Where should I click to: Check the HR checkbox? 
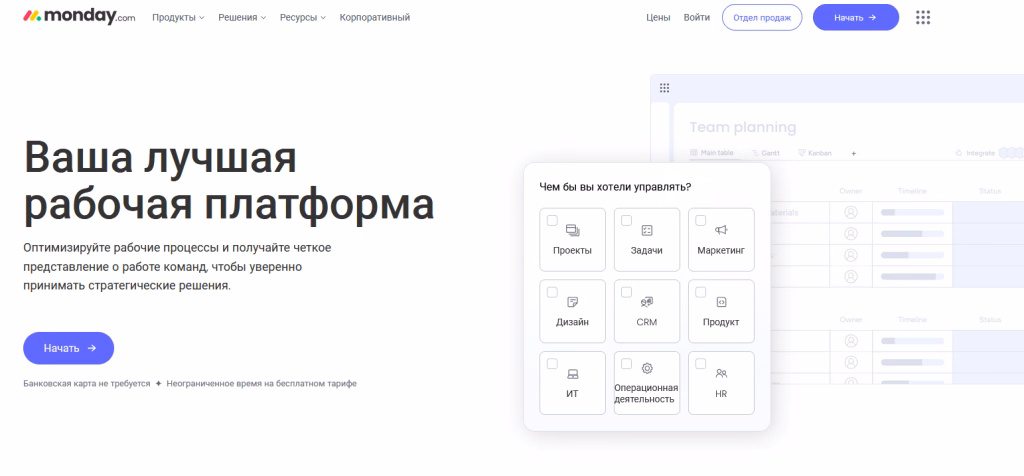coord(701,363)
